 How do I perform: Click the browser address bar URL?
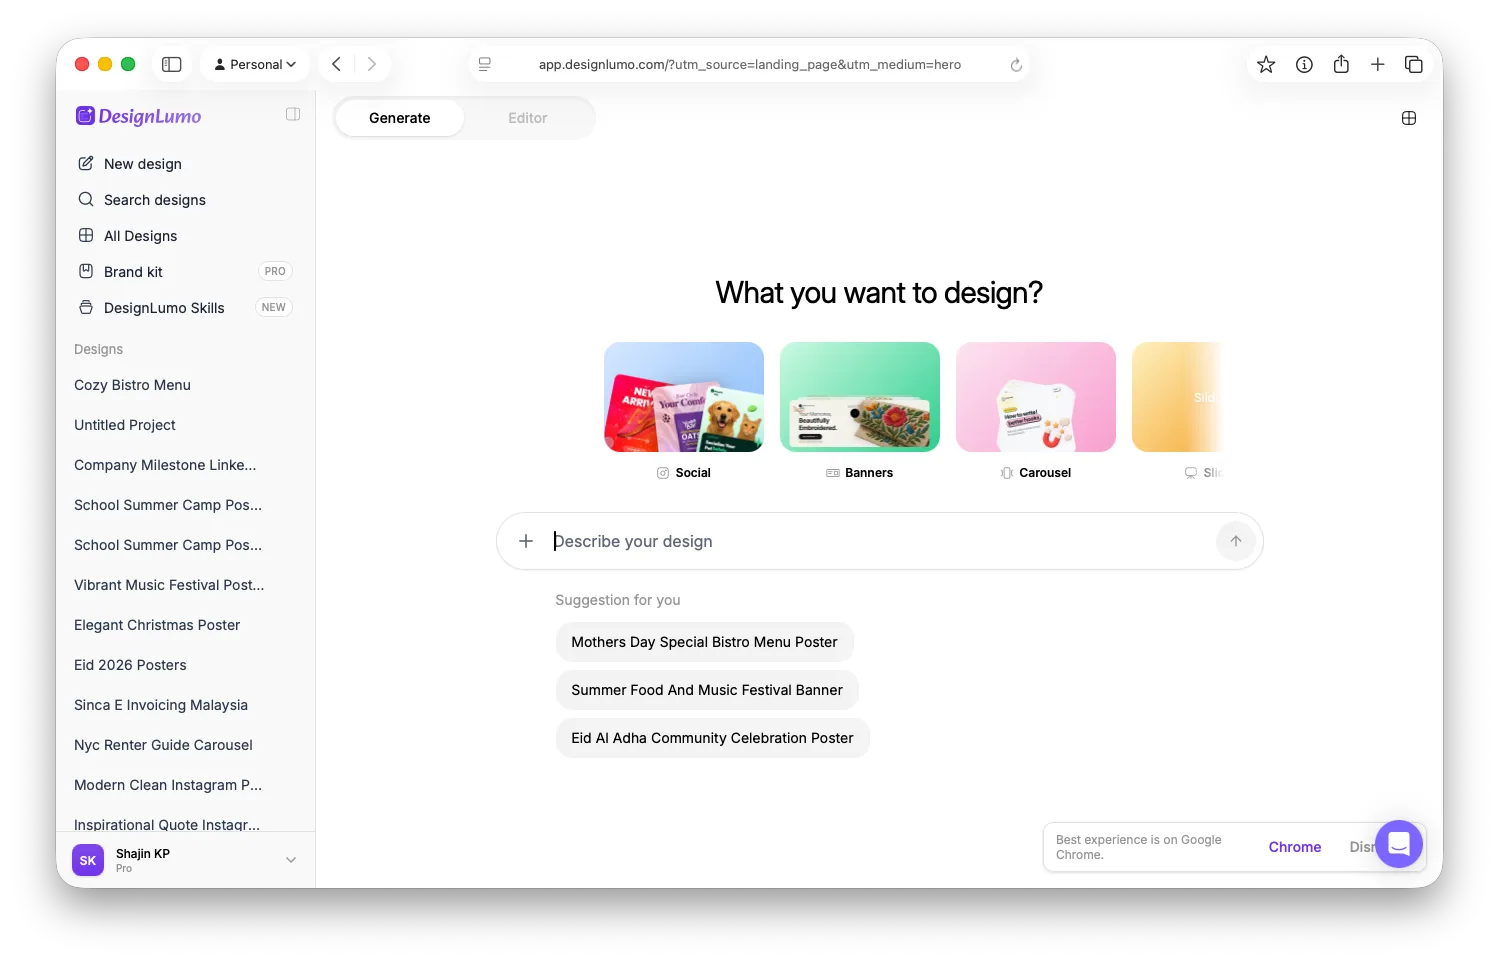click(x=750, y=65)
